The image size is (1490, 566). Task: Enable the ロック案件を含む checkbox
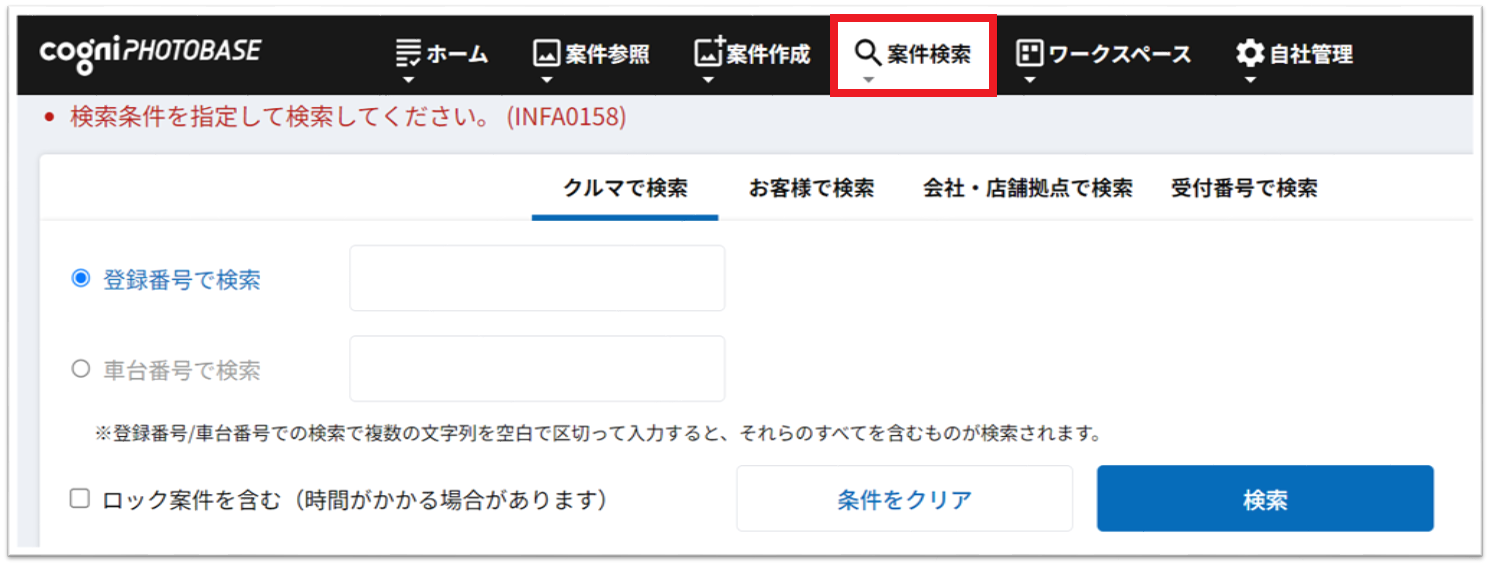click(80, 498)
